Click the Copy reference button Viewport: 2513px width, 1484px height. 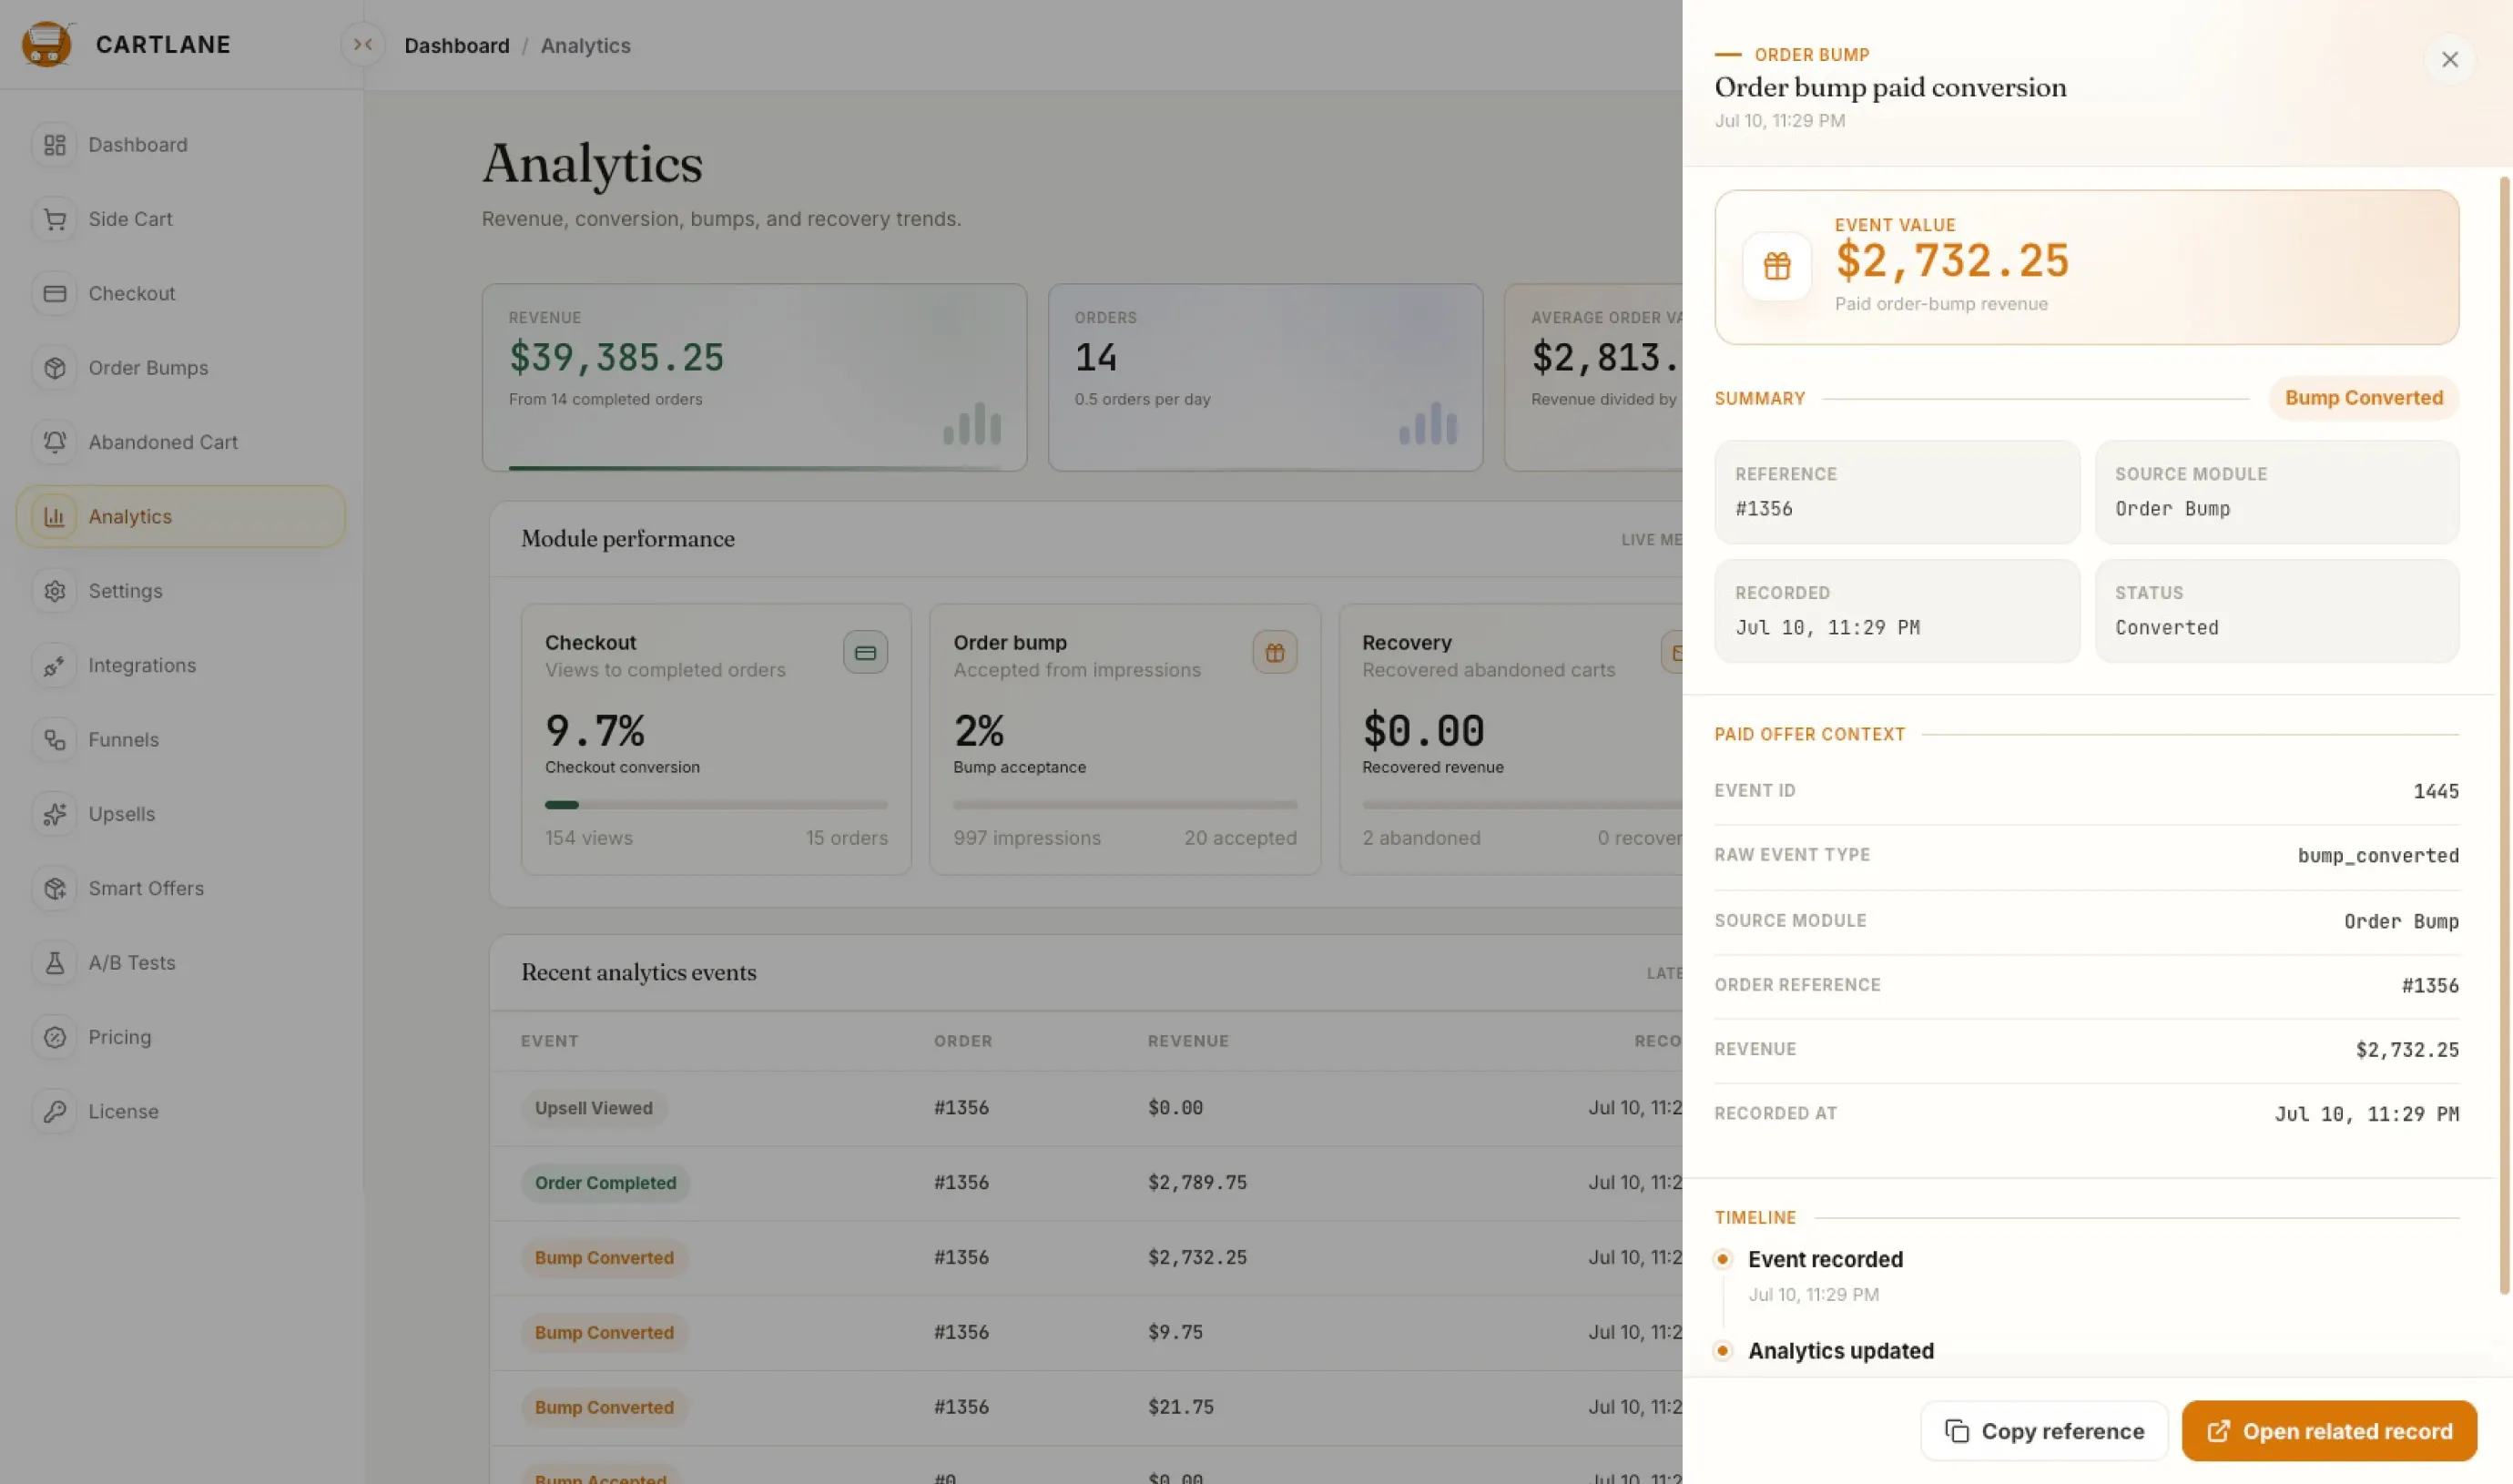tap(2044, 1431)
